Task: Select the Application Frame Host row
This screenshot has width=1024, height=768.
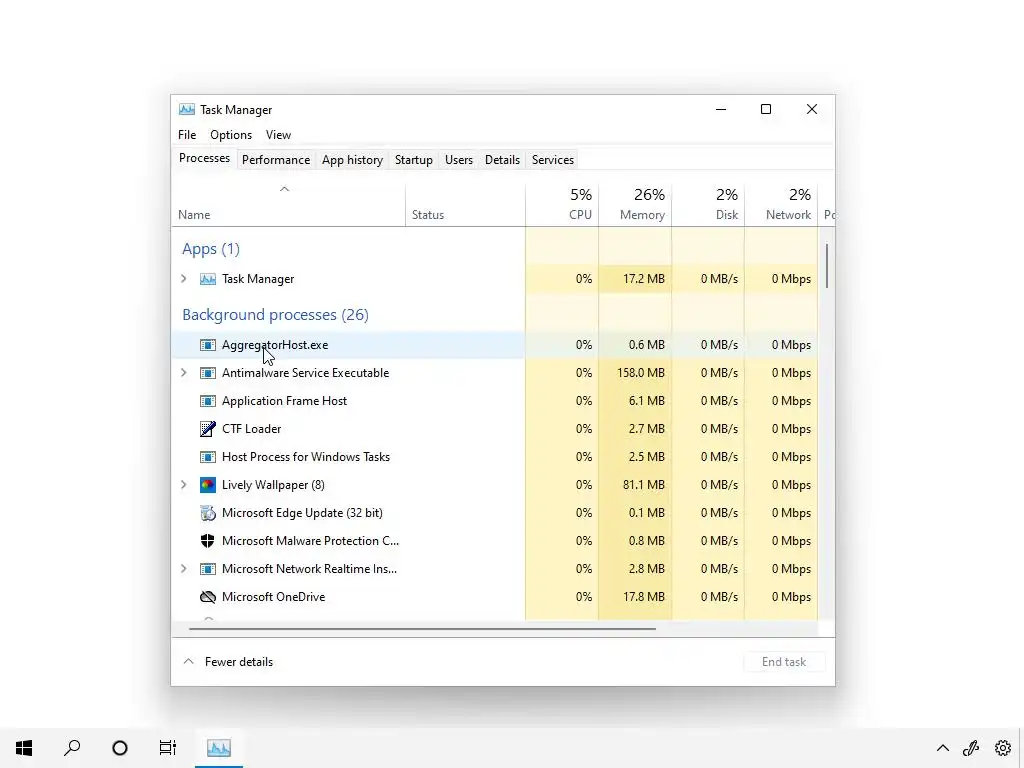Action: [x=494, y=401]
